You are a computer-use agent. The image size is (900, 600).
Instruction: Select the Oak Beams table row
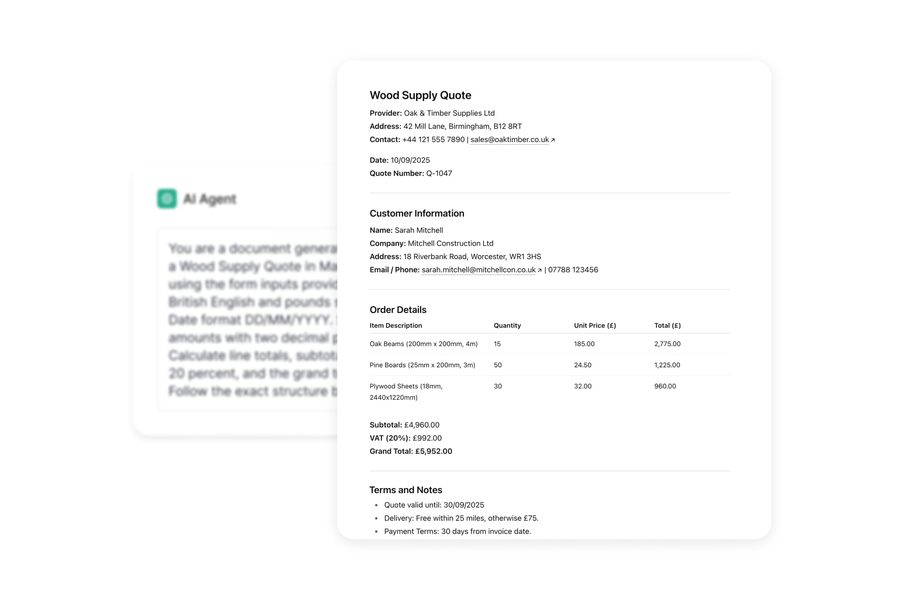coord(550,344)
